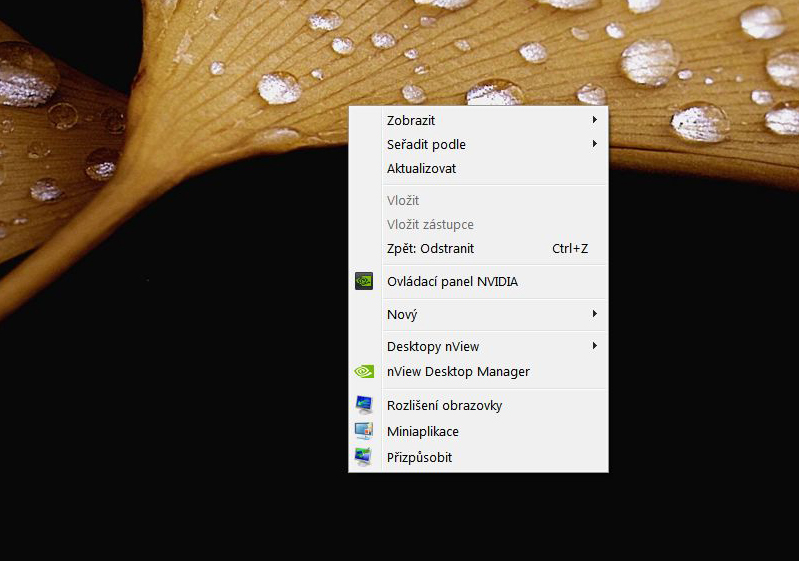799x561 pixels.
Task: Click the Ctrl+Z shortcut text
Action: (570, 248)
